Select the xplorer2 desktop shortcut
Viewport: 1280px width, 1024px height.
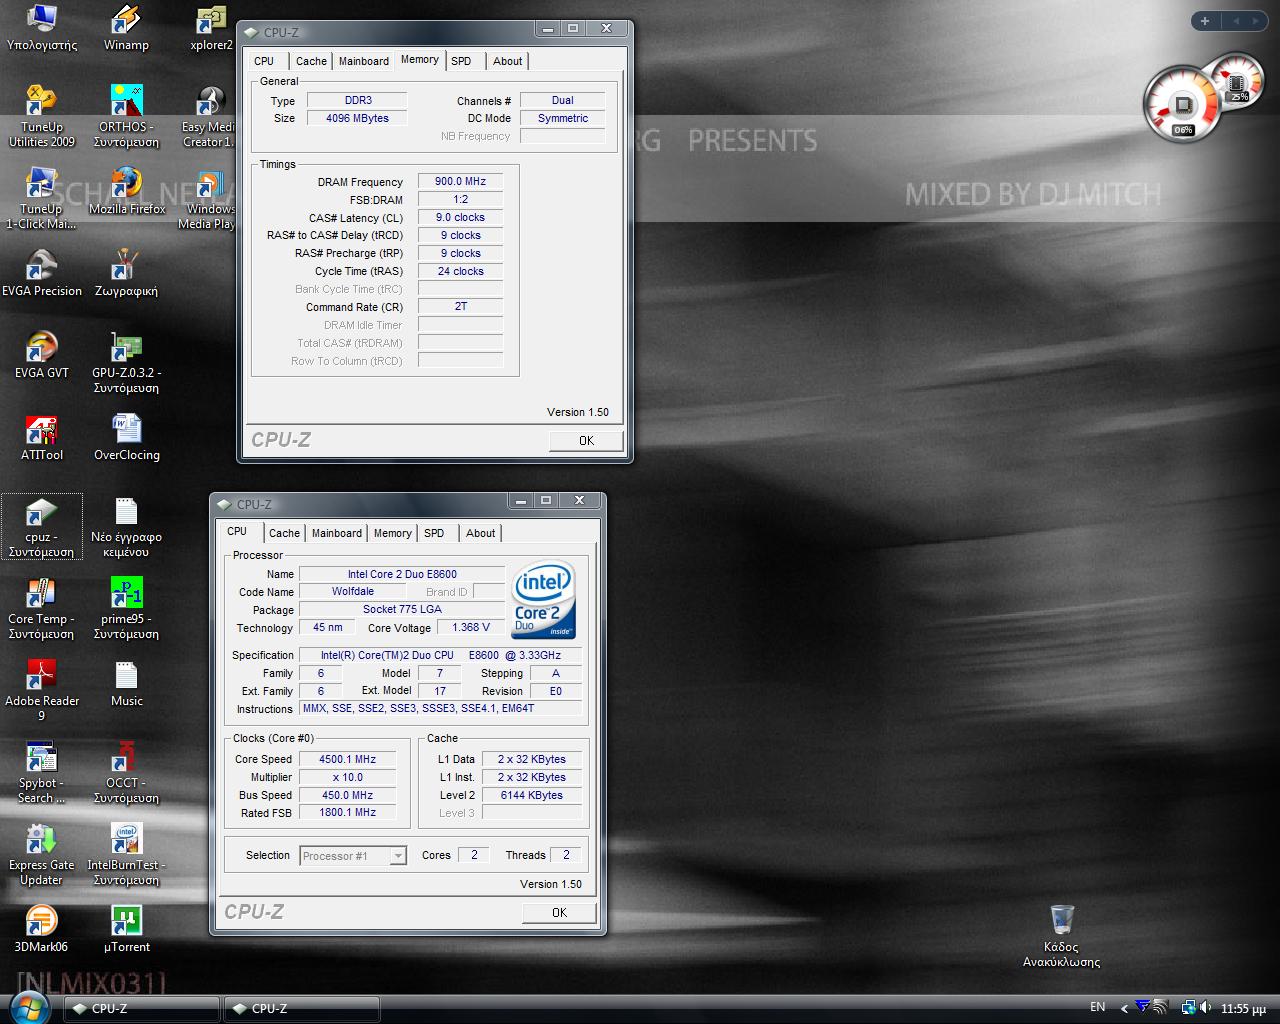tap(211, 28)
